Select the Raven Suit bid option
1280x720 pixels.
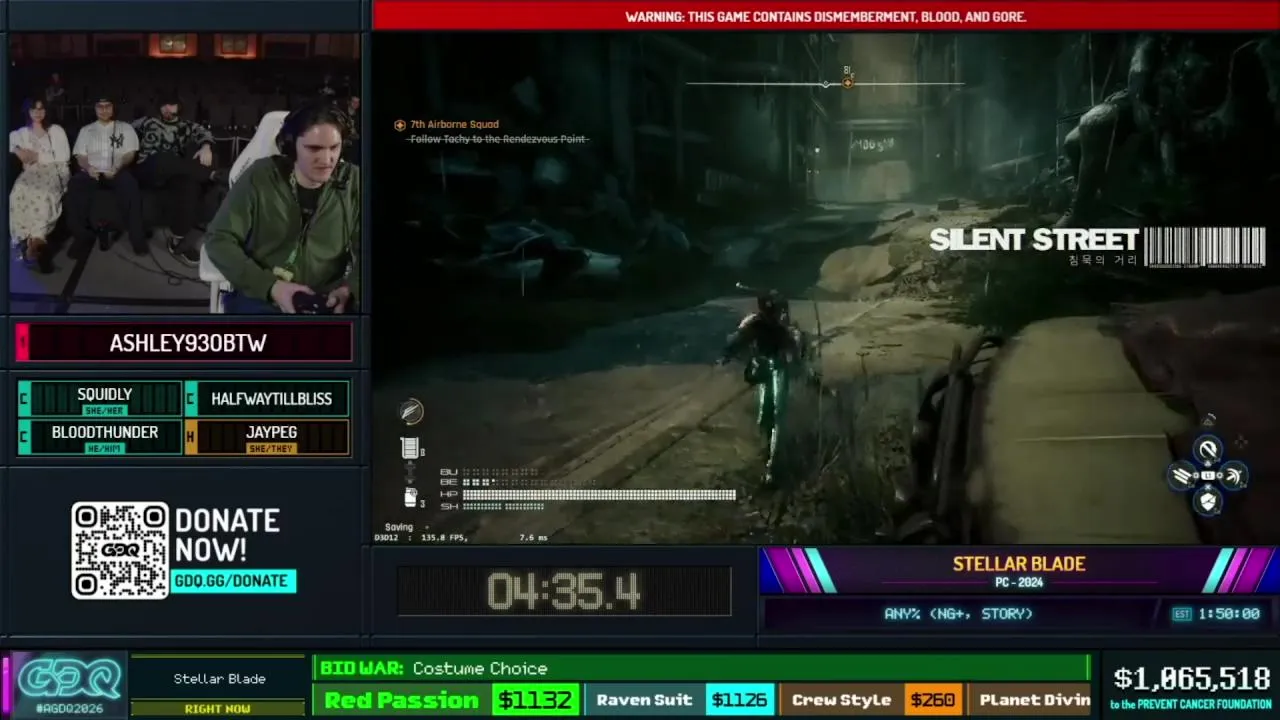click(x=645, y=700)
